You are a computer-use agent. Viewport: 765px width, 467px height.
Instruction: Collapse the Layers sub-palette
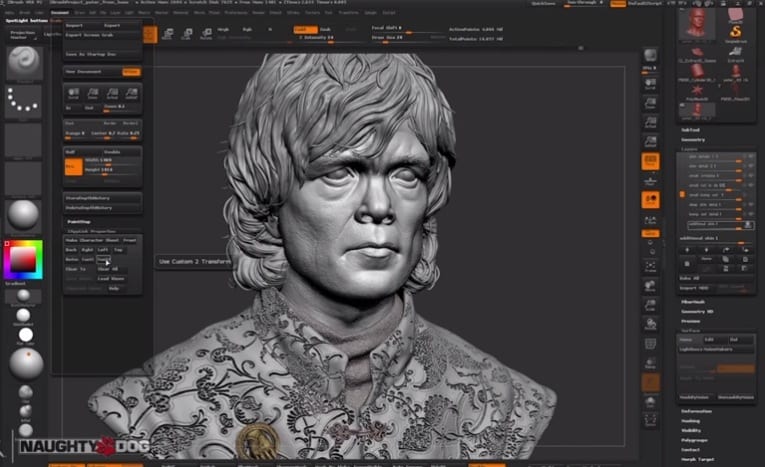click(689, 149)
